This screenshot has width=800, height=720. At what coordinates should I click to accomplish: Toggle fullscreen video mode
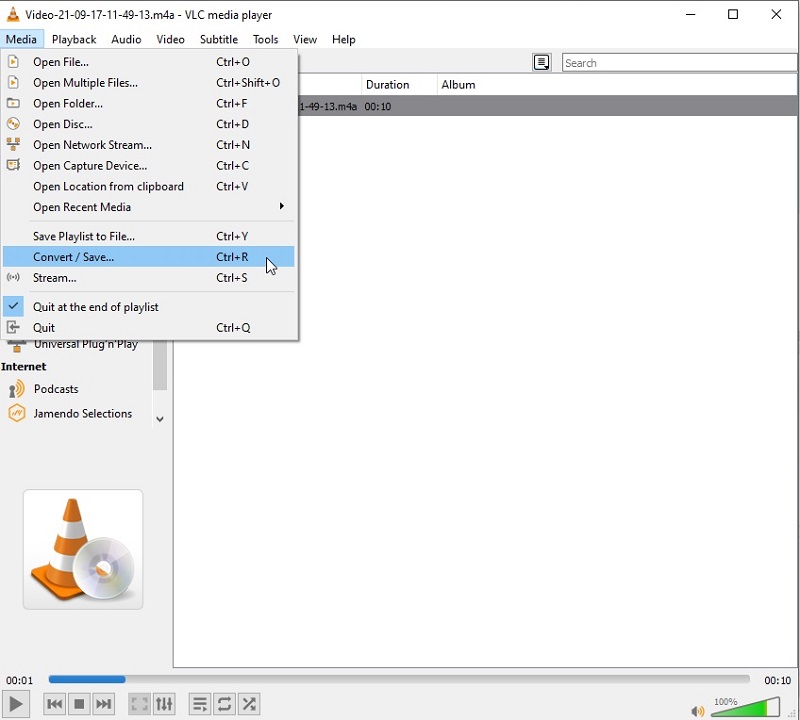[x=139, y=704]
